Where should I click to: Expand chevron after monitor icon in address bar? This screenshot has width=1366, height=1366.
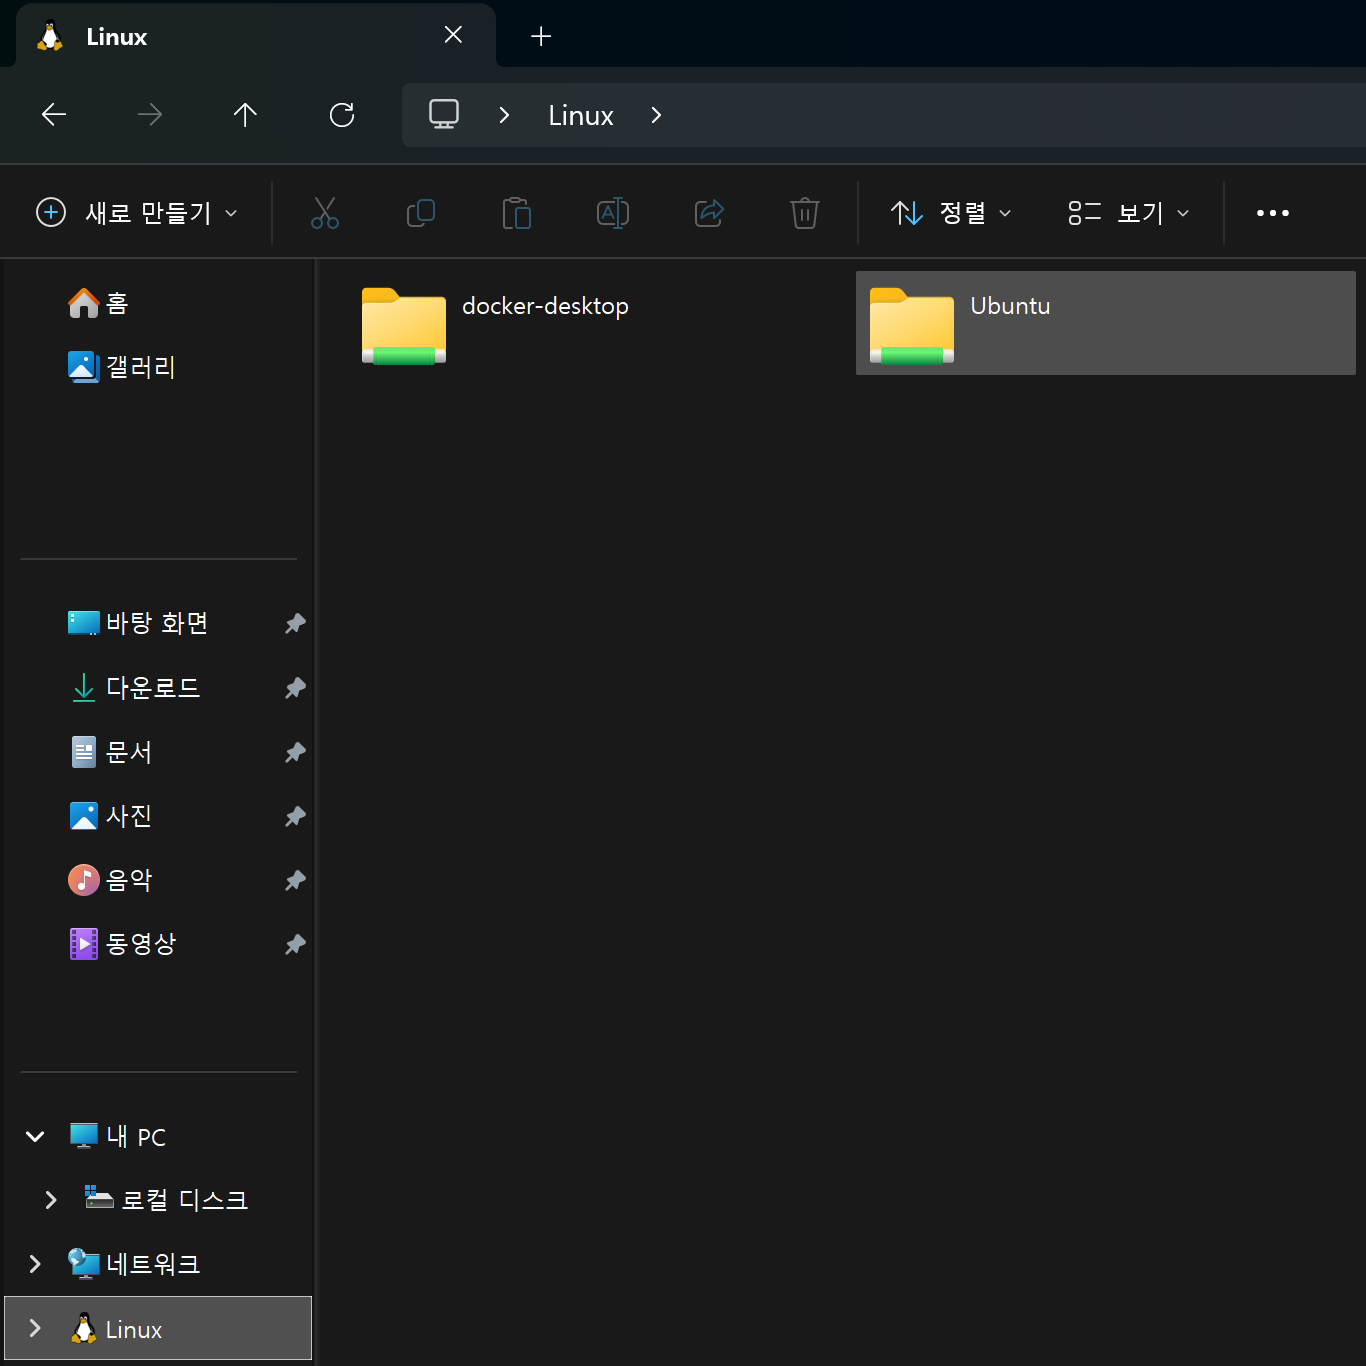coord(504,115)
